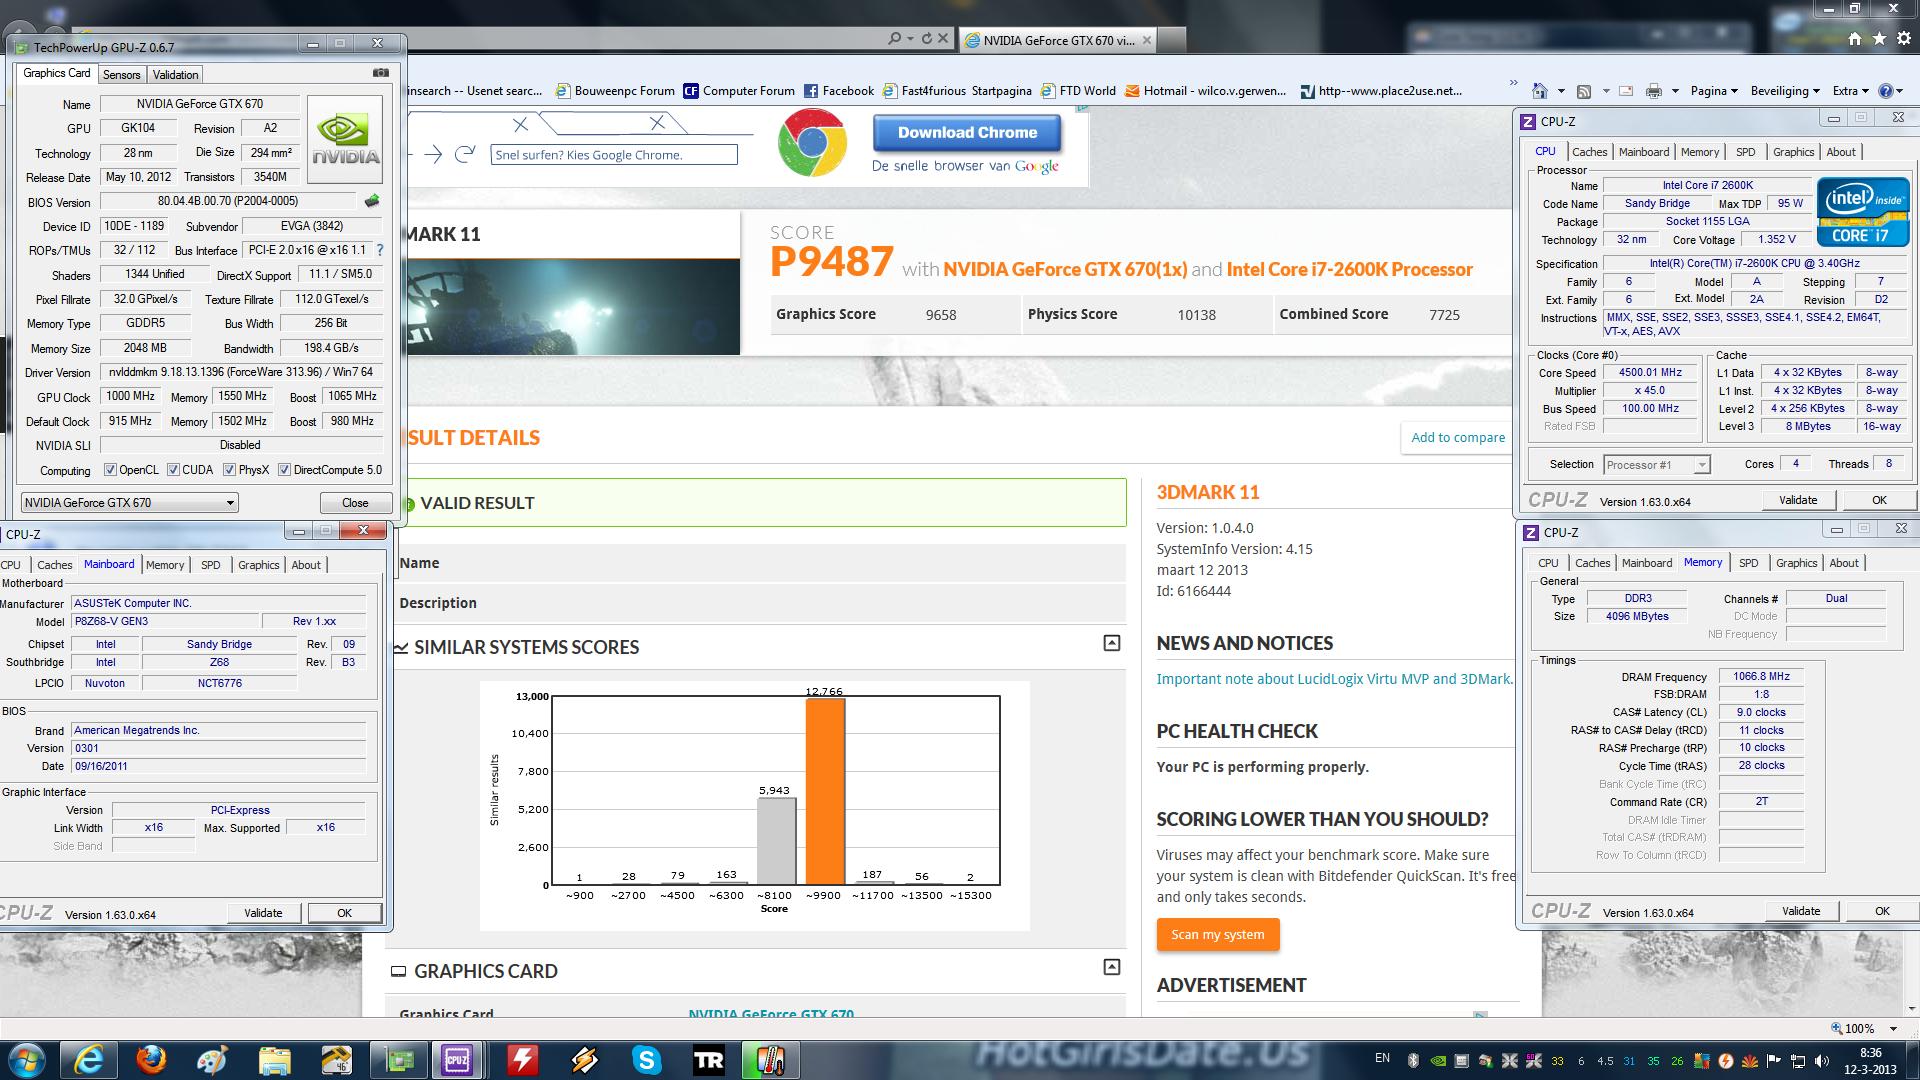Viewport: 1920px width, 1080px height.
Task: Click the printer icon in IE command bar
Action: point(1654,91)
